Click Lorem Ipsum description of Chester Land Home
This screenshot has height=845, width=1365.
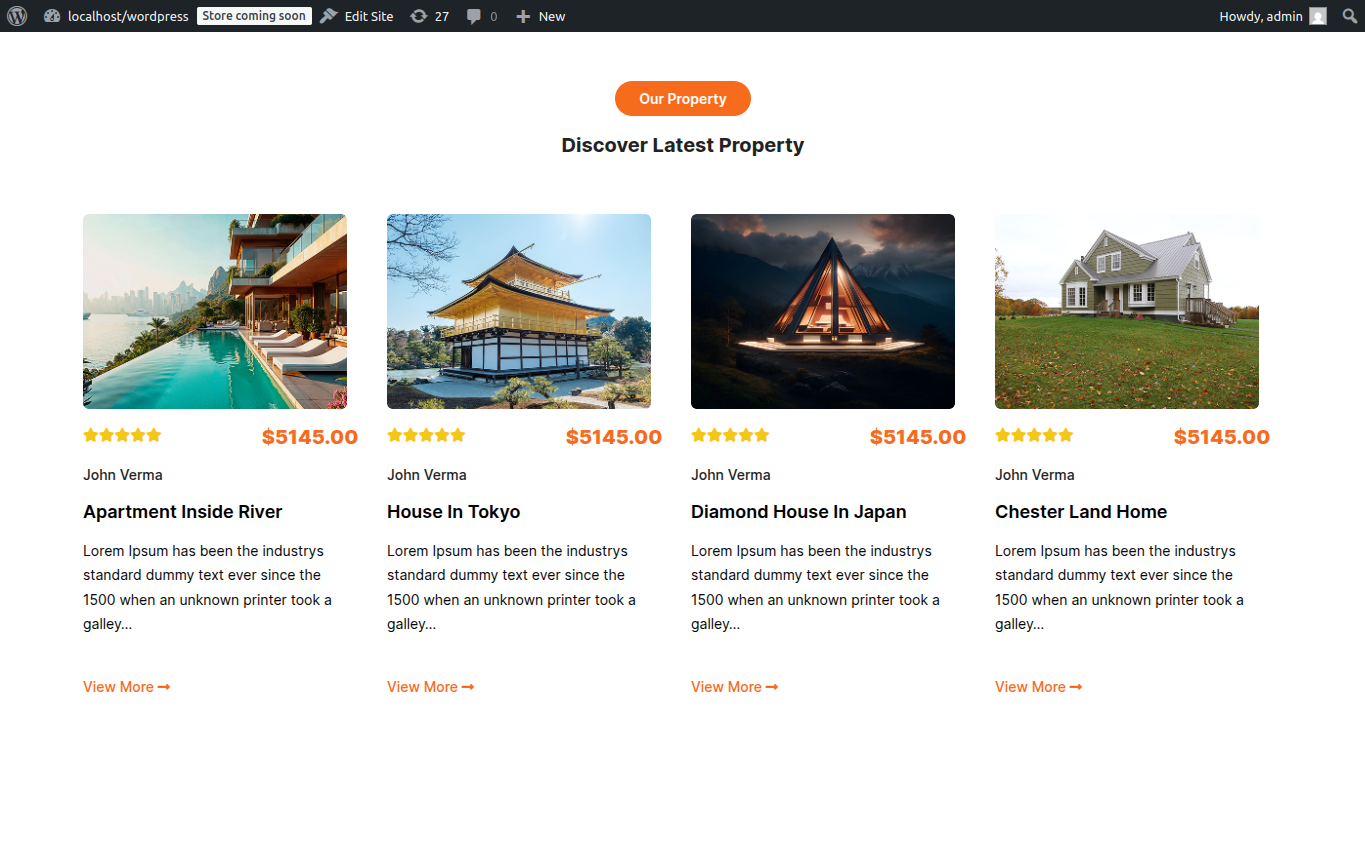(x=1120, y=587)
